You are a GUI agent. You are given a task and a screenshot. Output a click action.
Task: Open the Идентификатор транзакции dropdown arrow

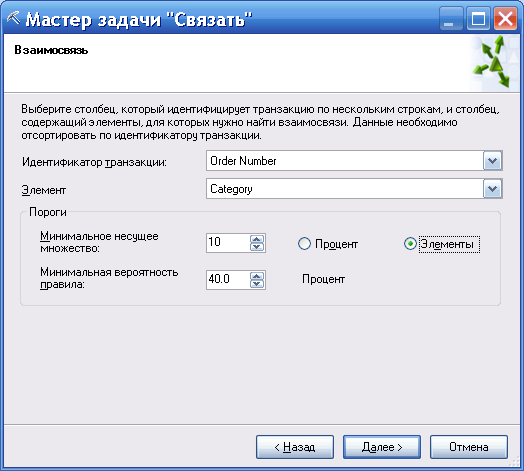[492, 161]
